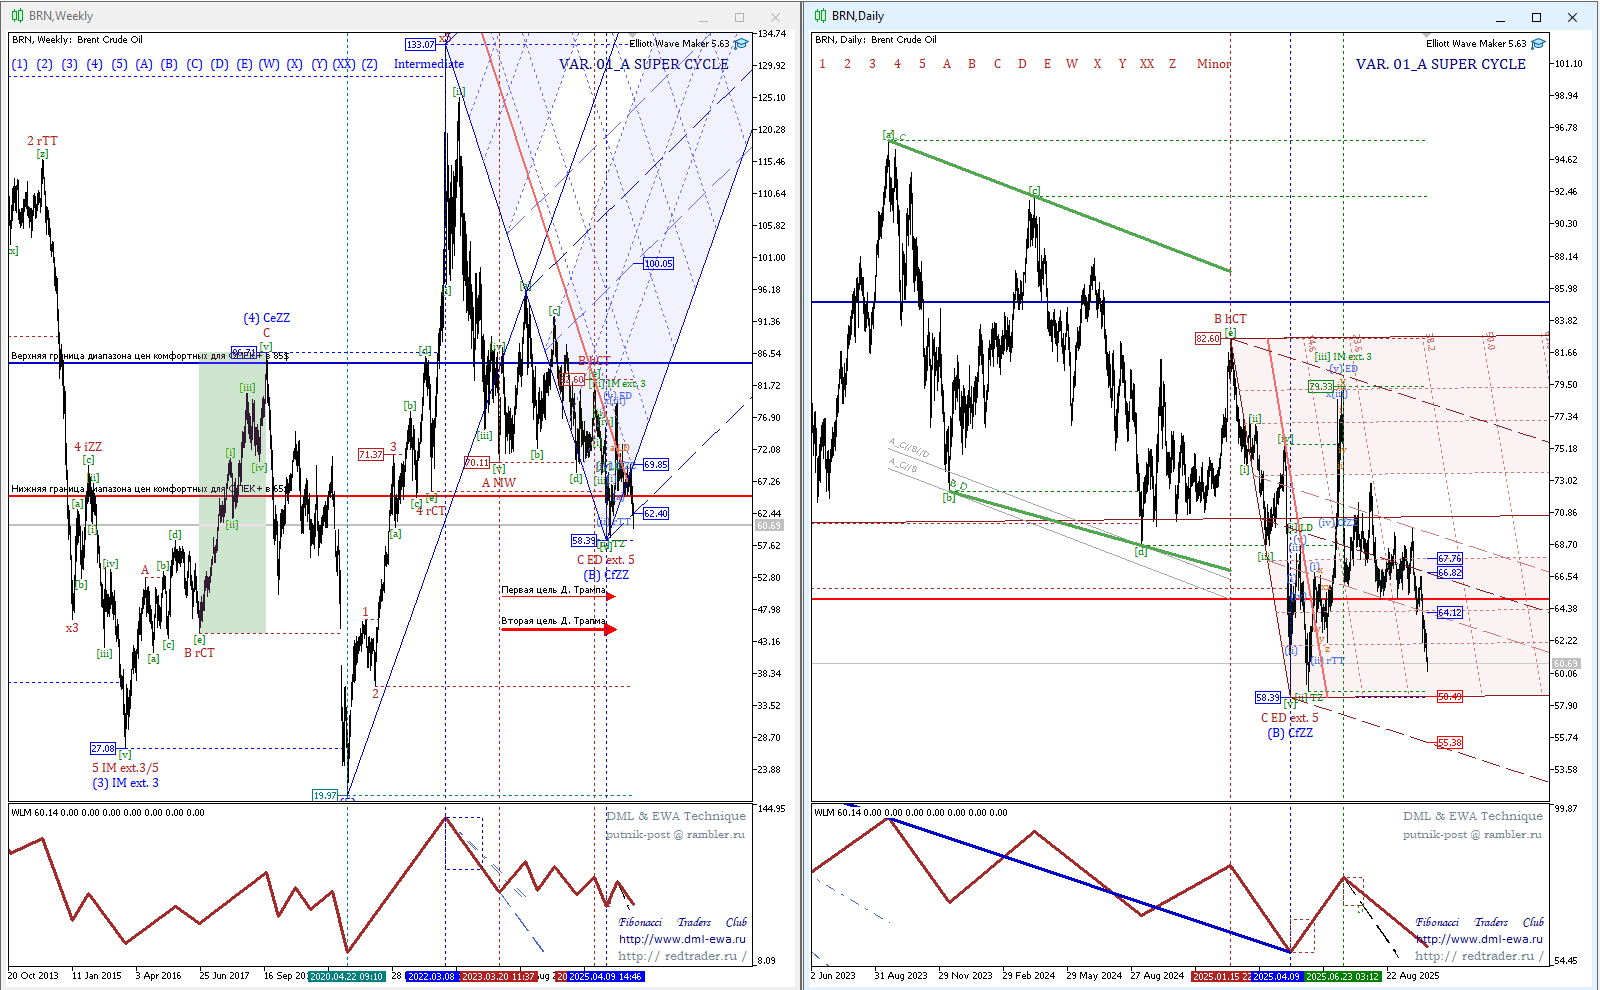Click the 2020.04.22 09:10 timeline date marker
Screen dimensions: 1600x990
click(x=346, y=976)
